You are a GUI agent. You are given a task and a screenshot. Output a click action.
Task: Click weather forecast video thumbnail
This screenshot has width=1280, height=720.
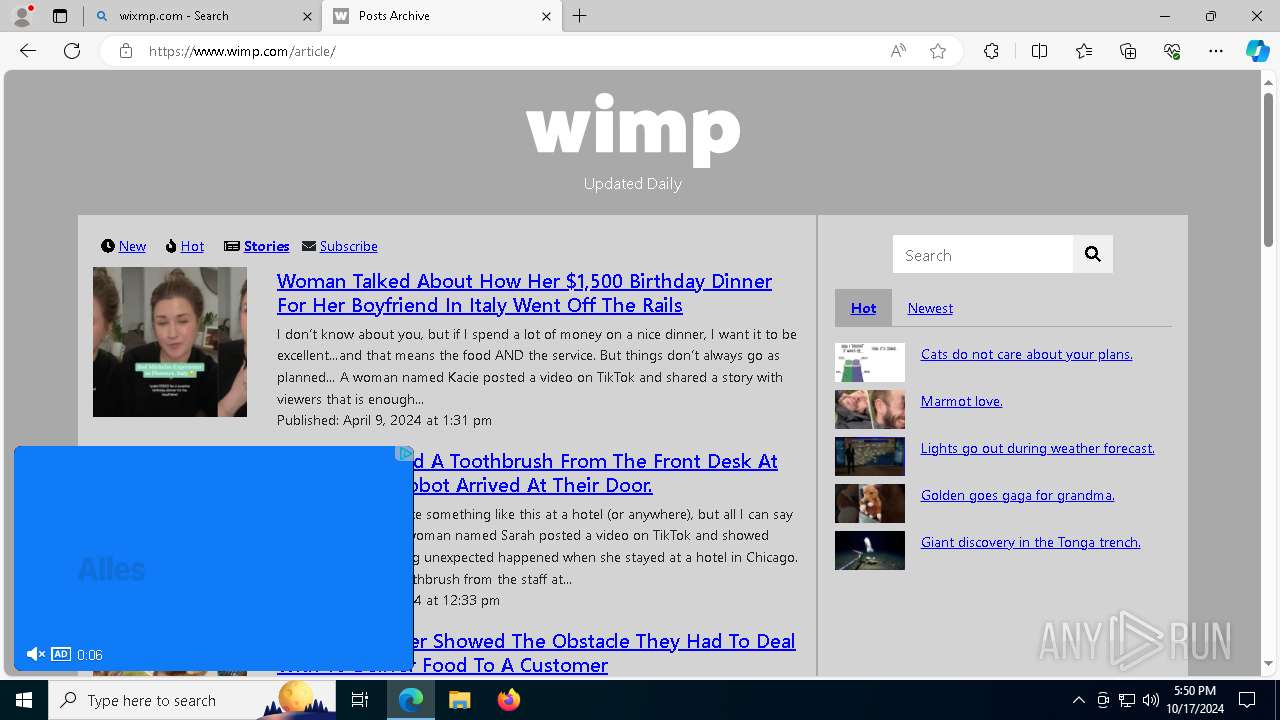[x=870, y=457]
